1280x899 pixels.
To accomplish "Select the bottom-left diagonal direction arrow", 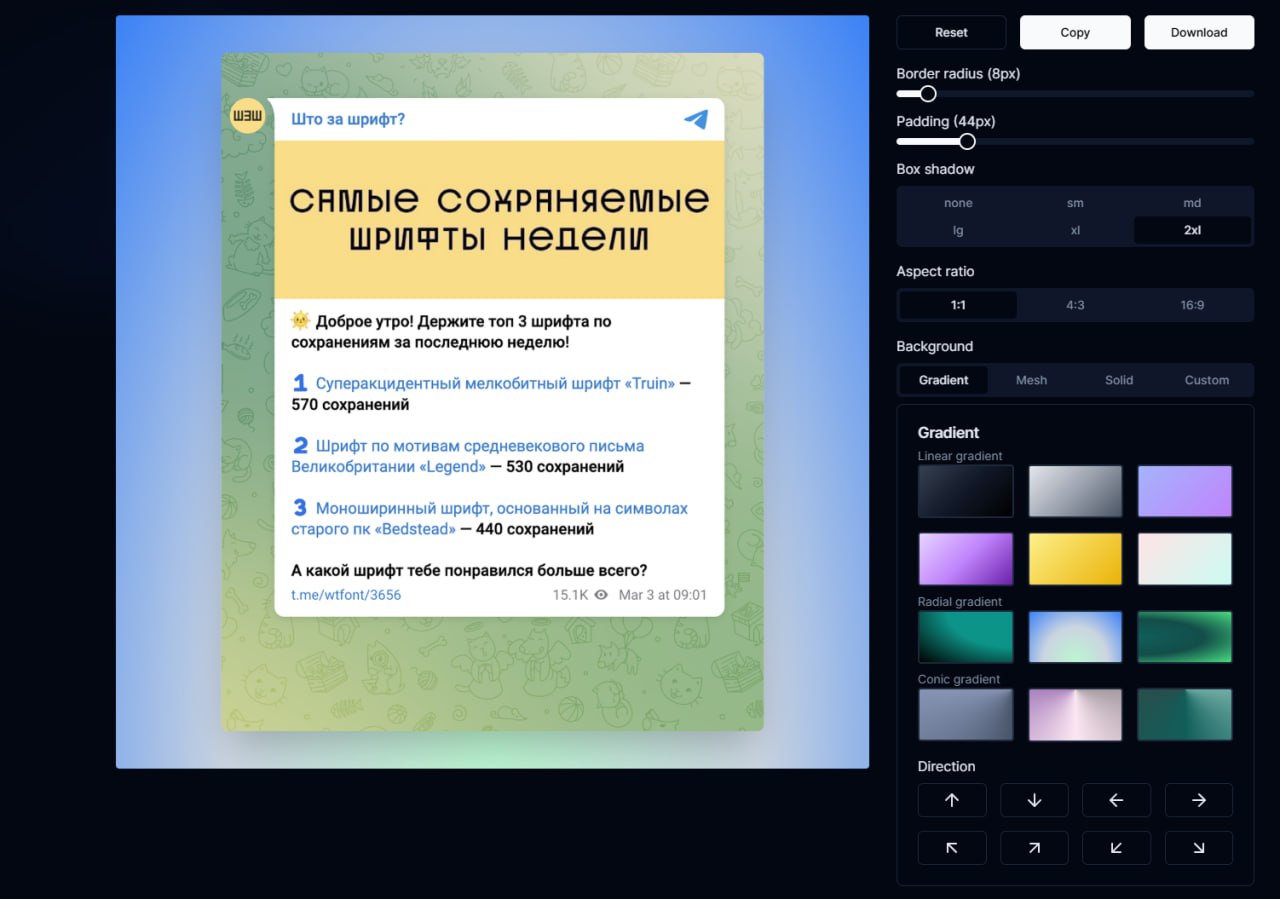I will (x=1116, y=847).
